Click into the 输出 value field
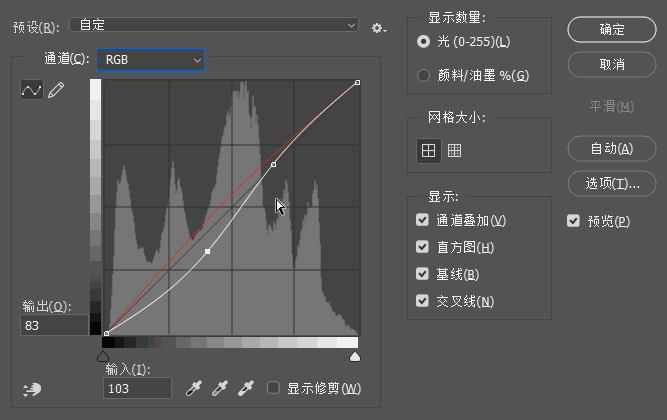This screenshot has height=420, width=667. (54, 326)
